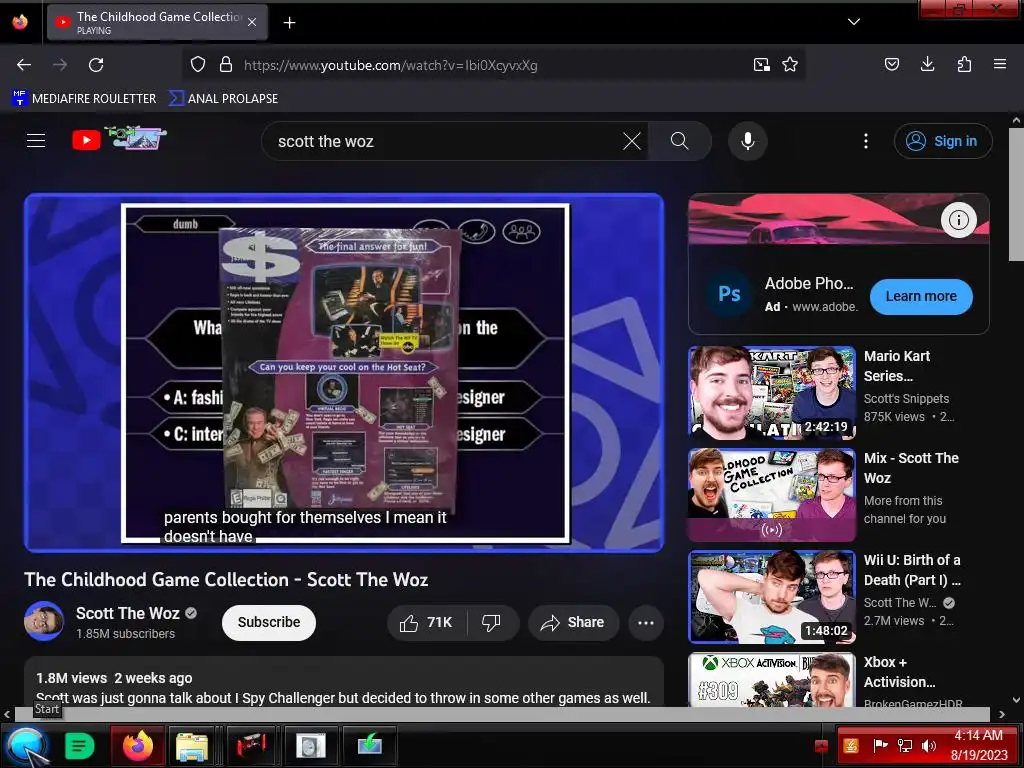Open picture-in-picture from address bar icon
This screenshot has height=768, width=1024.
coord(761,65)
